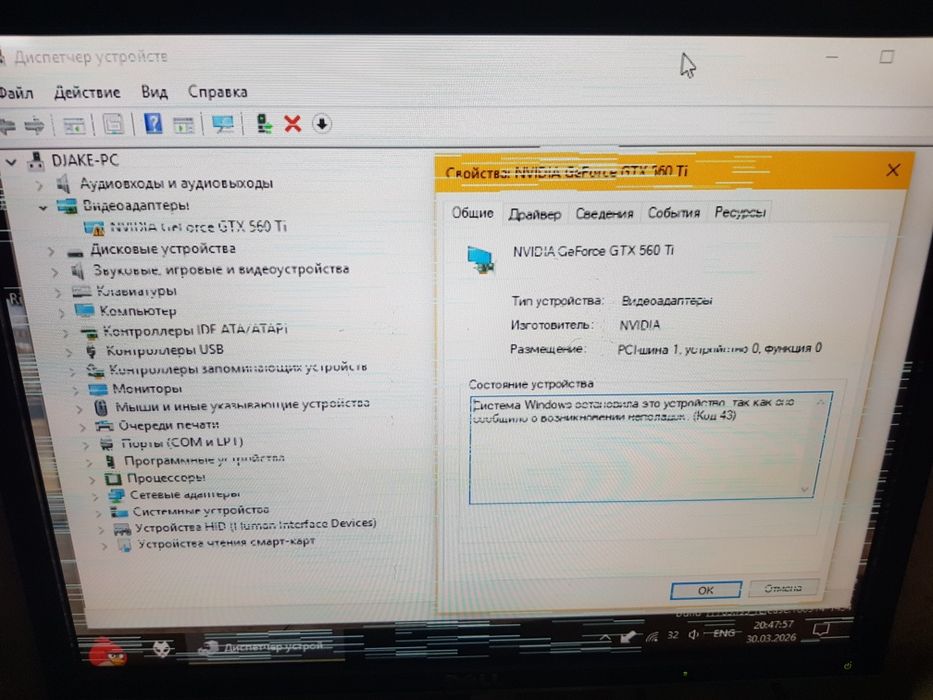Switch to the События tab
The height and width of the screenshot is (700, 933).
674,212
